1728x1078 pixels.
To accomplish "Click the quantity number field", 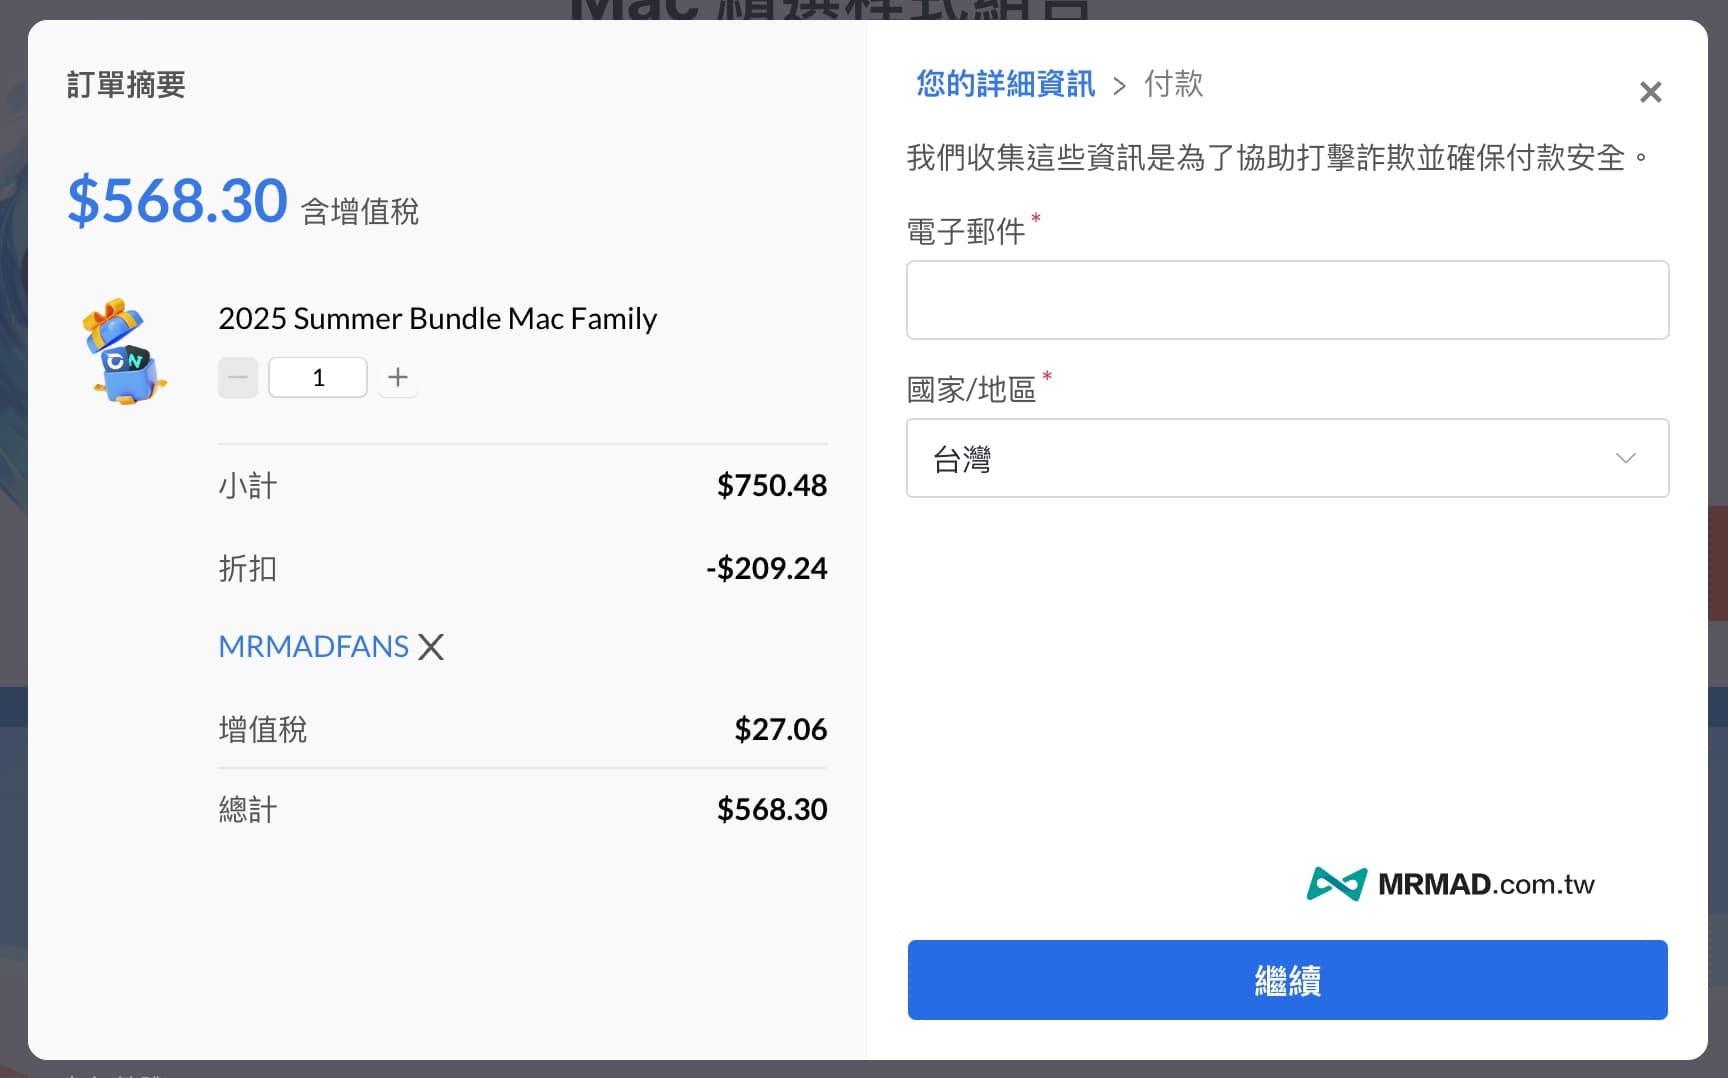I will coord(318,378).
